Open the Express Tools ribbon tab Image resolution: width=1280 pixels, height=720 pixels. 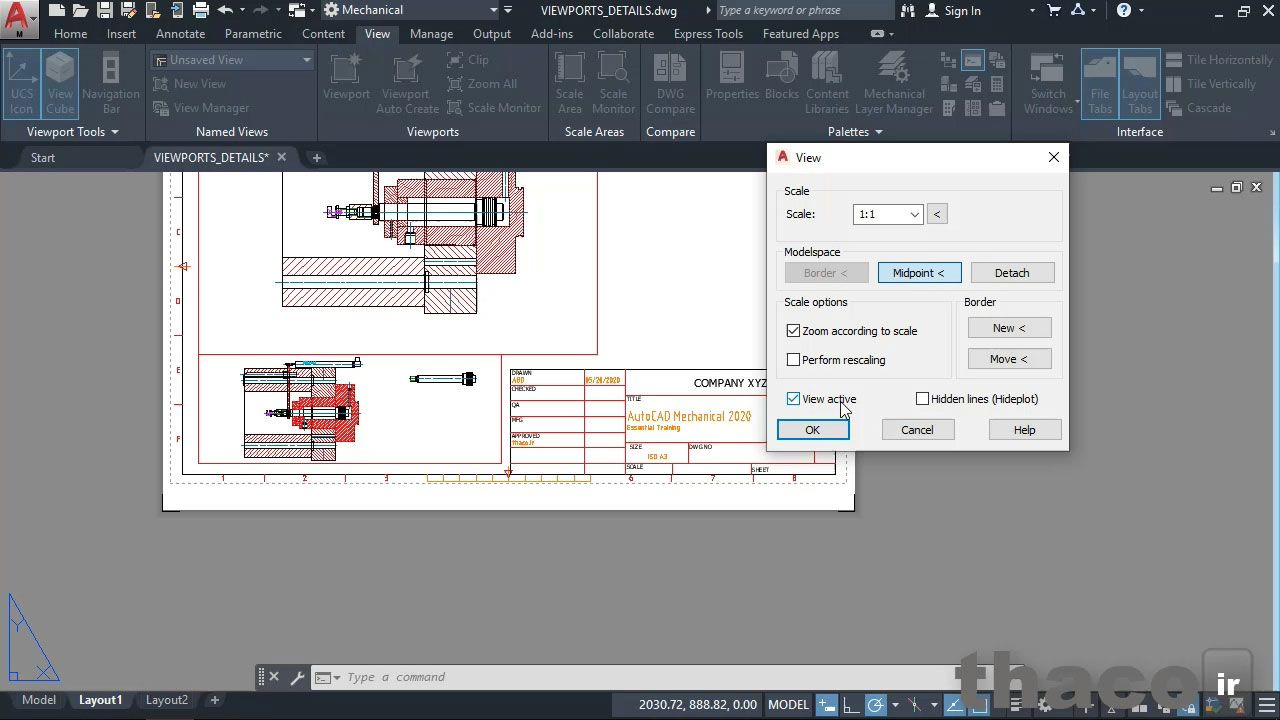pyautogui.click(x=708, y=34)
